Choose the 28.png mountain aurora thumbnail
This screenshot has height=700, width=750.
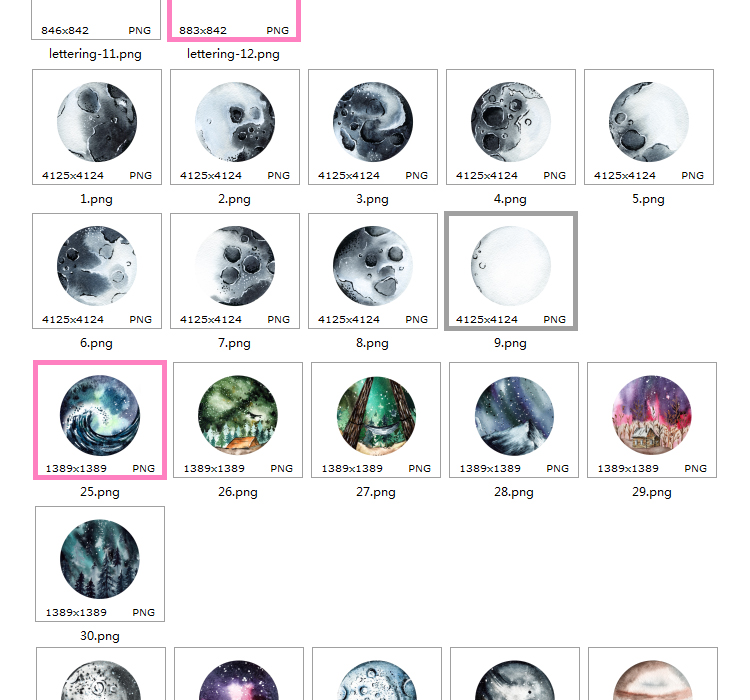coord(514,420)
